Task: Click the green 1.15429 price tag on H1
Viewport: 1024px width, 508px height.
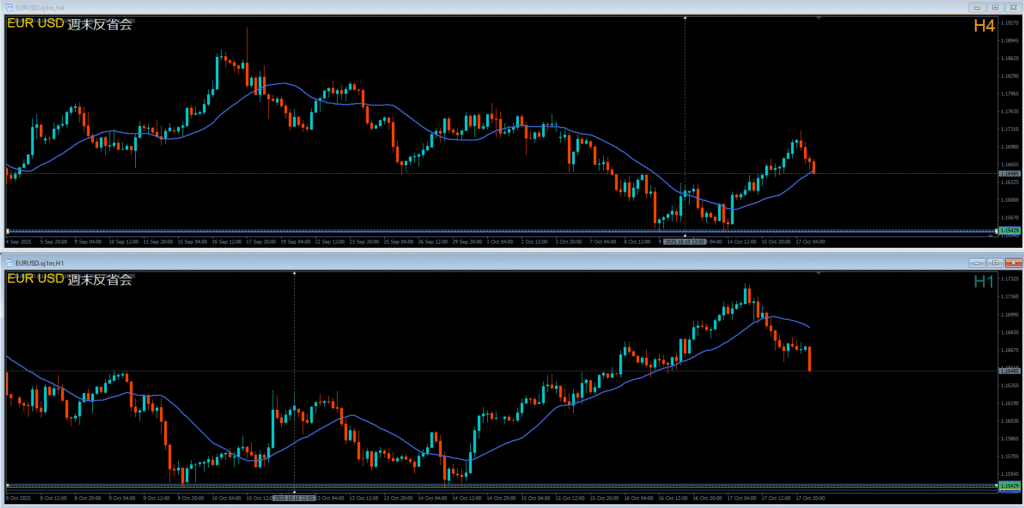Action: [1009, 485]
